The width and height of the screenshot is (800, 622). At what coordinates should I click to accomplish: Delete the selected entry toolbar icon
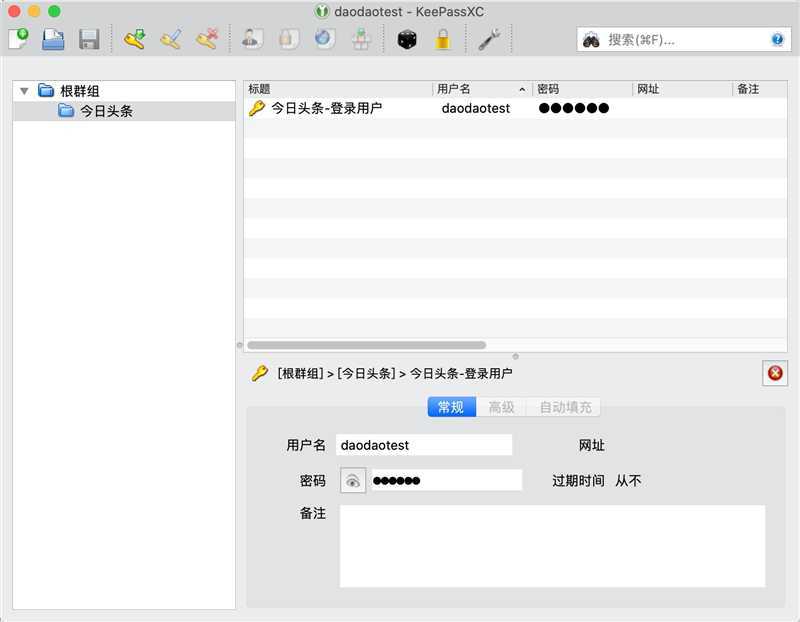pyautogui.click(x=207, y=39)
